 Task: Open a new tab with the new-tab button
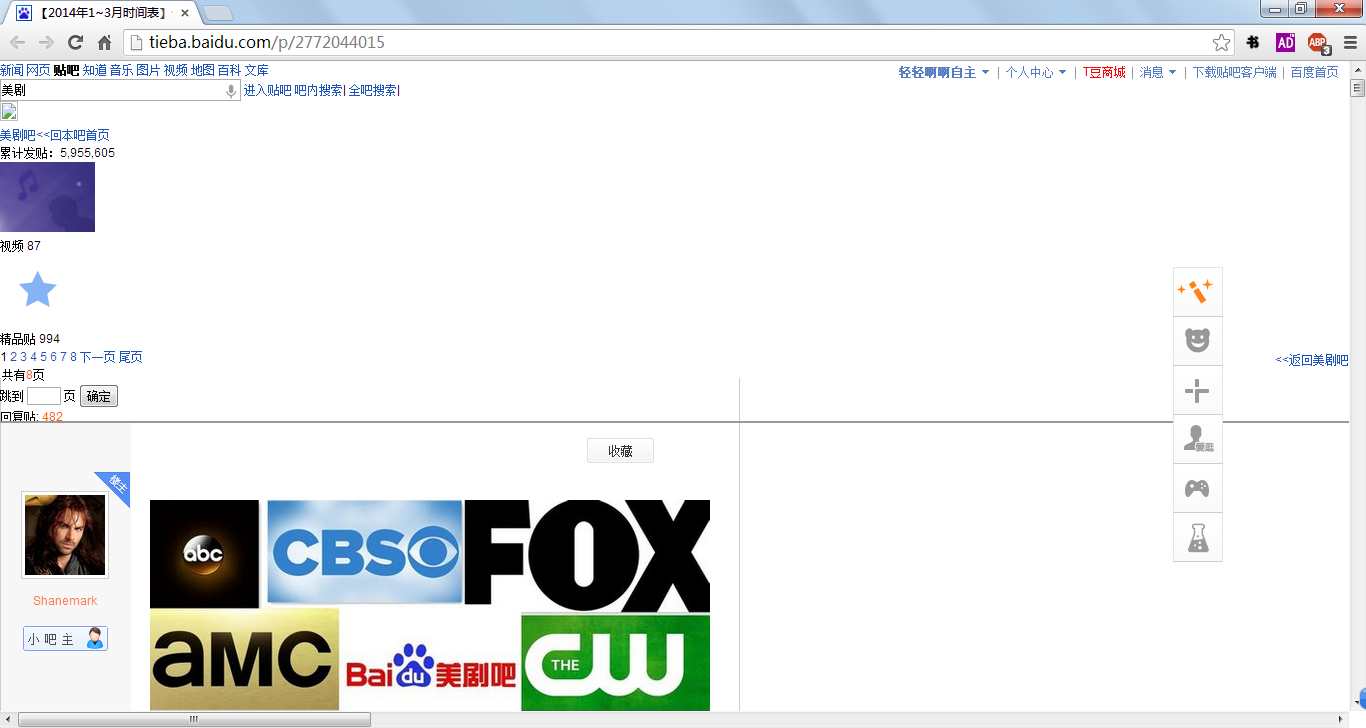(218, 13)
